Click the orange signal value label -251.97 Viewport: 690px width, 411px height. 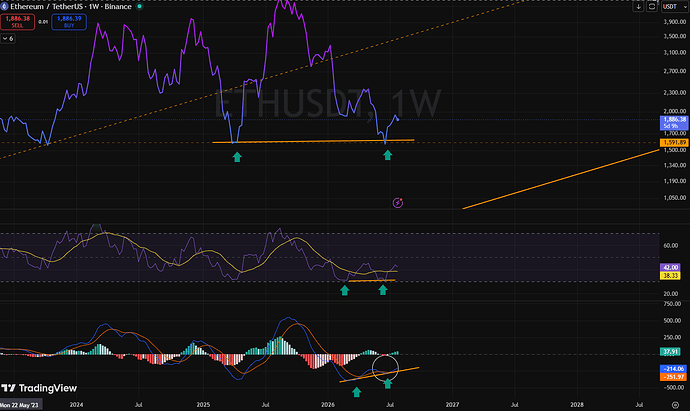click(673, 377)
